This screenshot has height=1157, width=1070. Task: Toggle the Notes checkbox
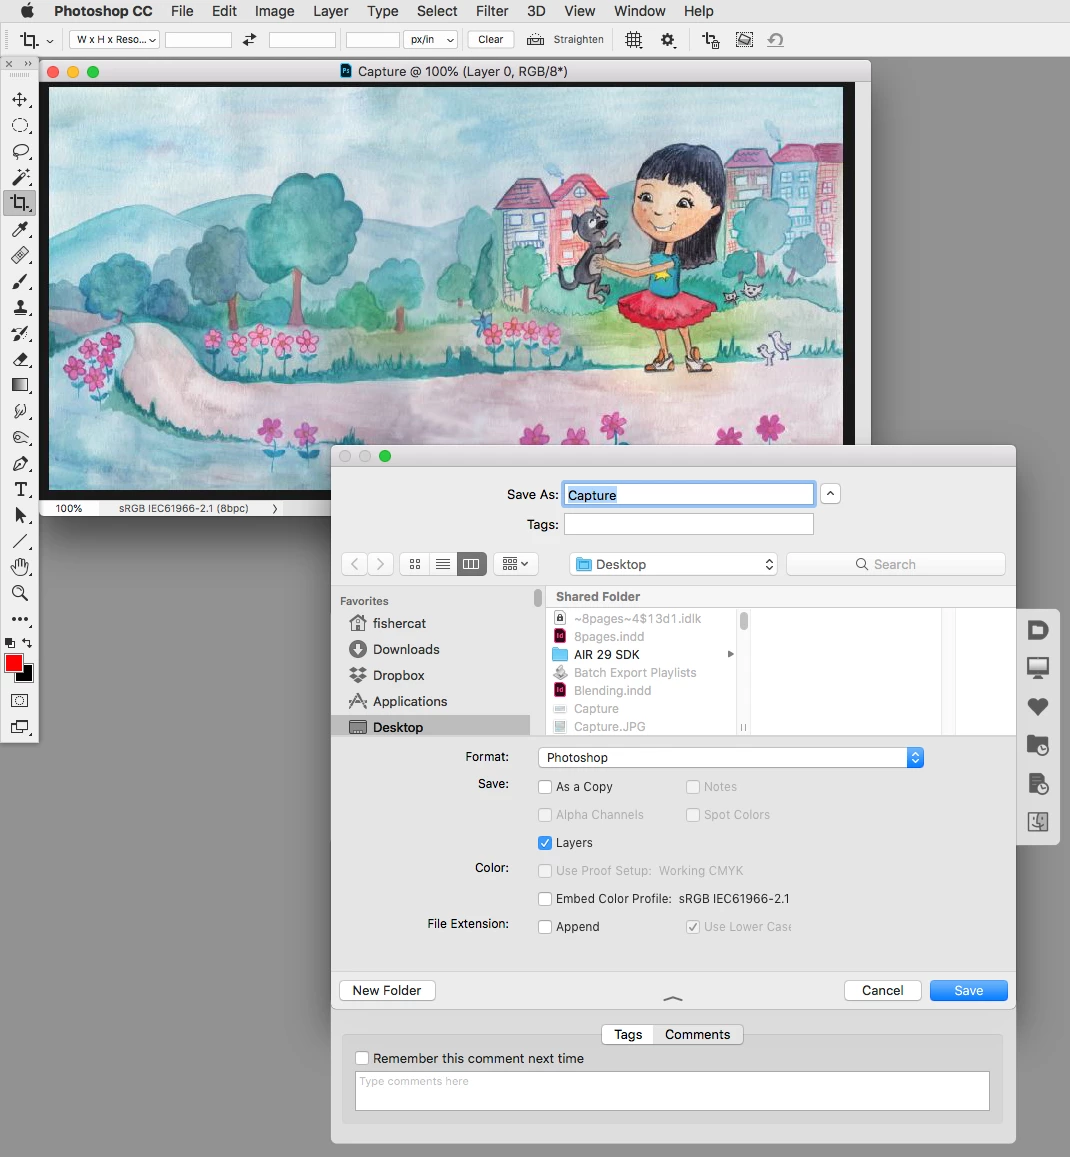pos(692,787)
